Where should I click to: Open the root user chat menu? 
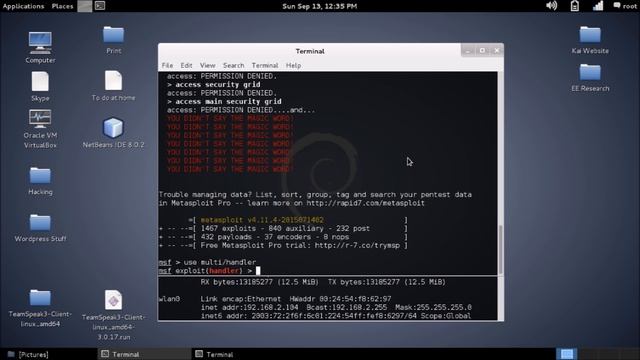(625, 6)
